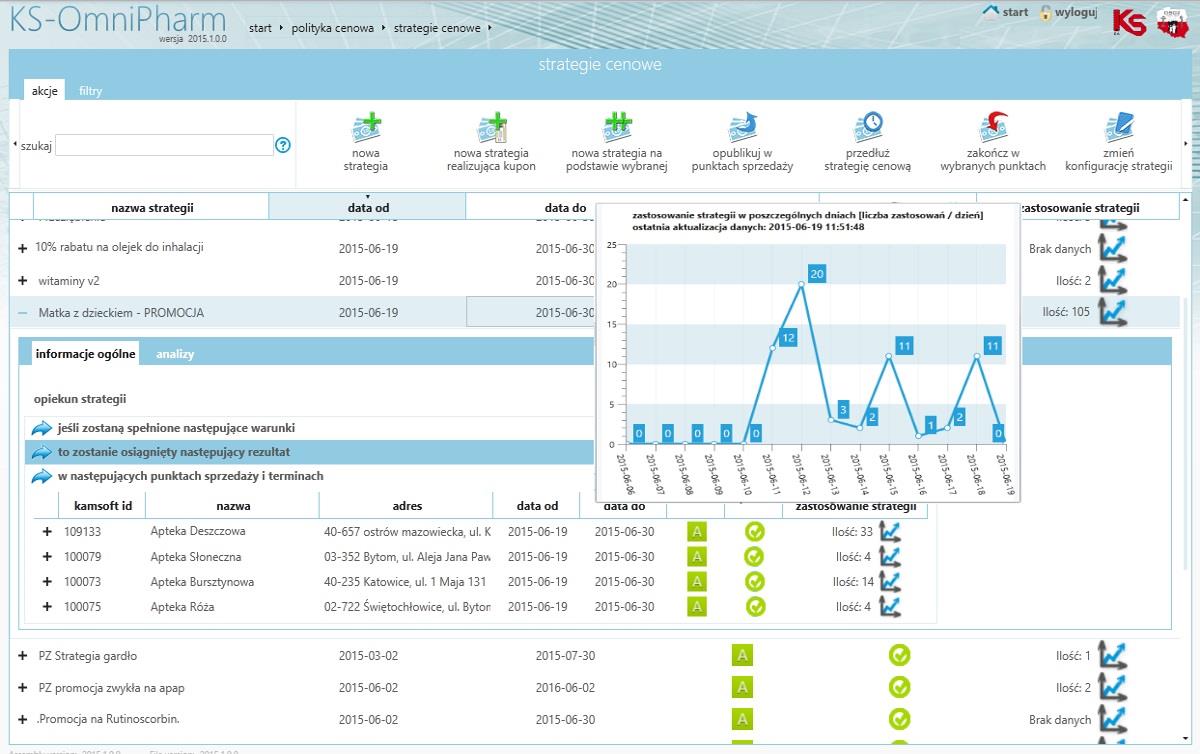The image size is (1200, 754).
Task: Show usage chart for Apteka Słoneczna
Action: point(889,556)
